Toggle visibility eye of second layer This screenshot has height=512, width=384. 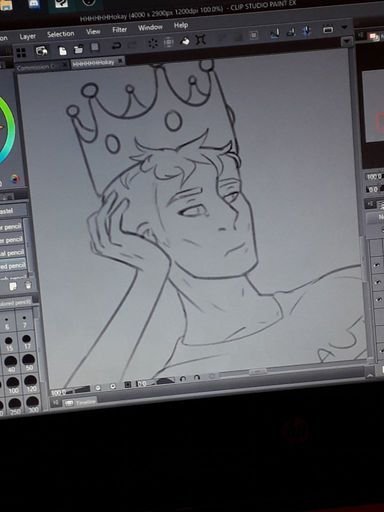point(378,282)
